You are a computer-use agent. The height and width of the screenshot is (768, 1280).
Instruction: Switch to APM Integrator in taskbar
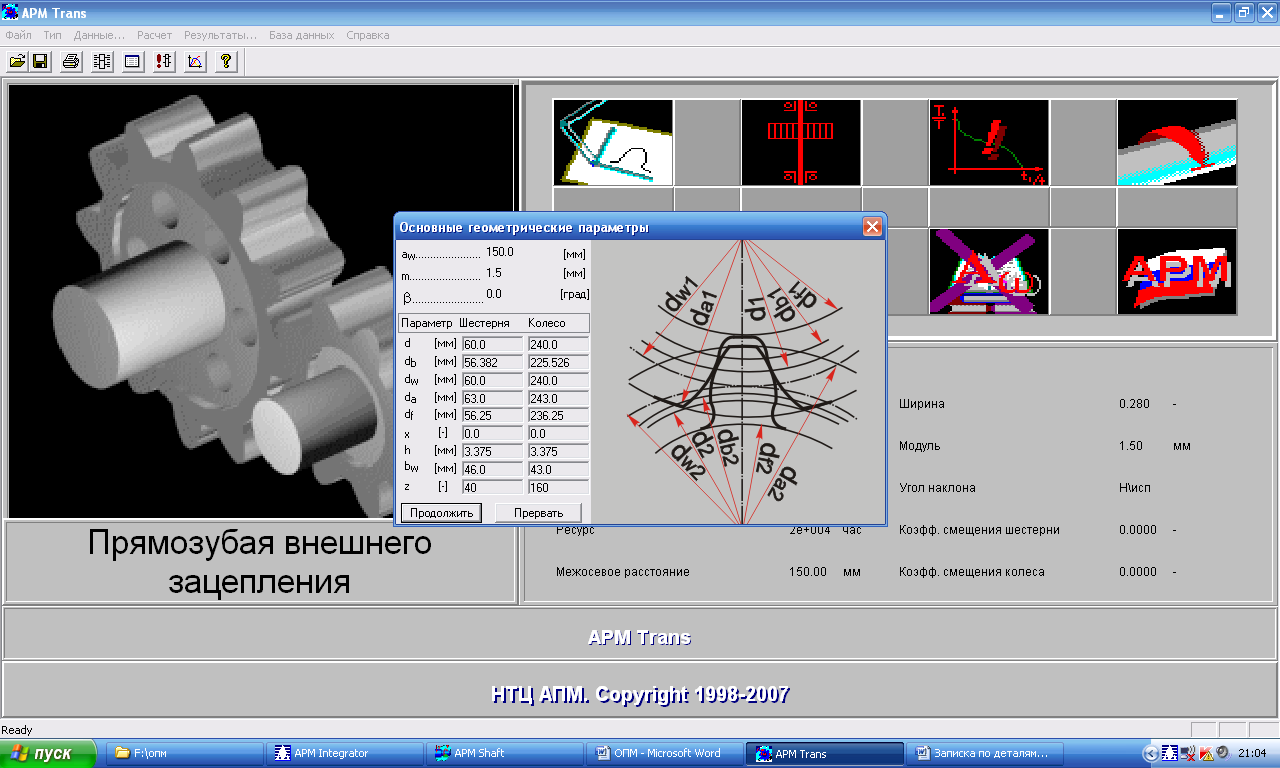click(346, 753)
